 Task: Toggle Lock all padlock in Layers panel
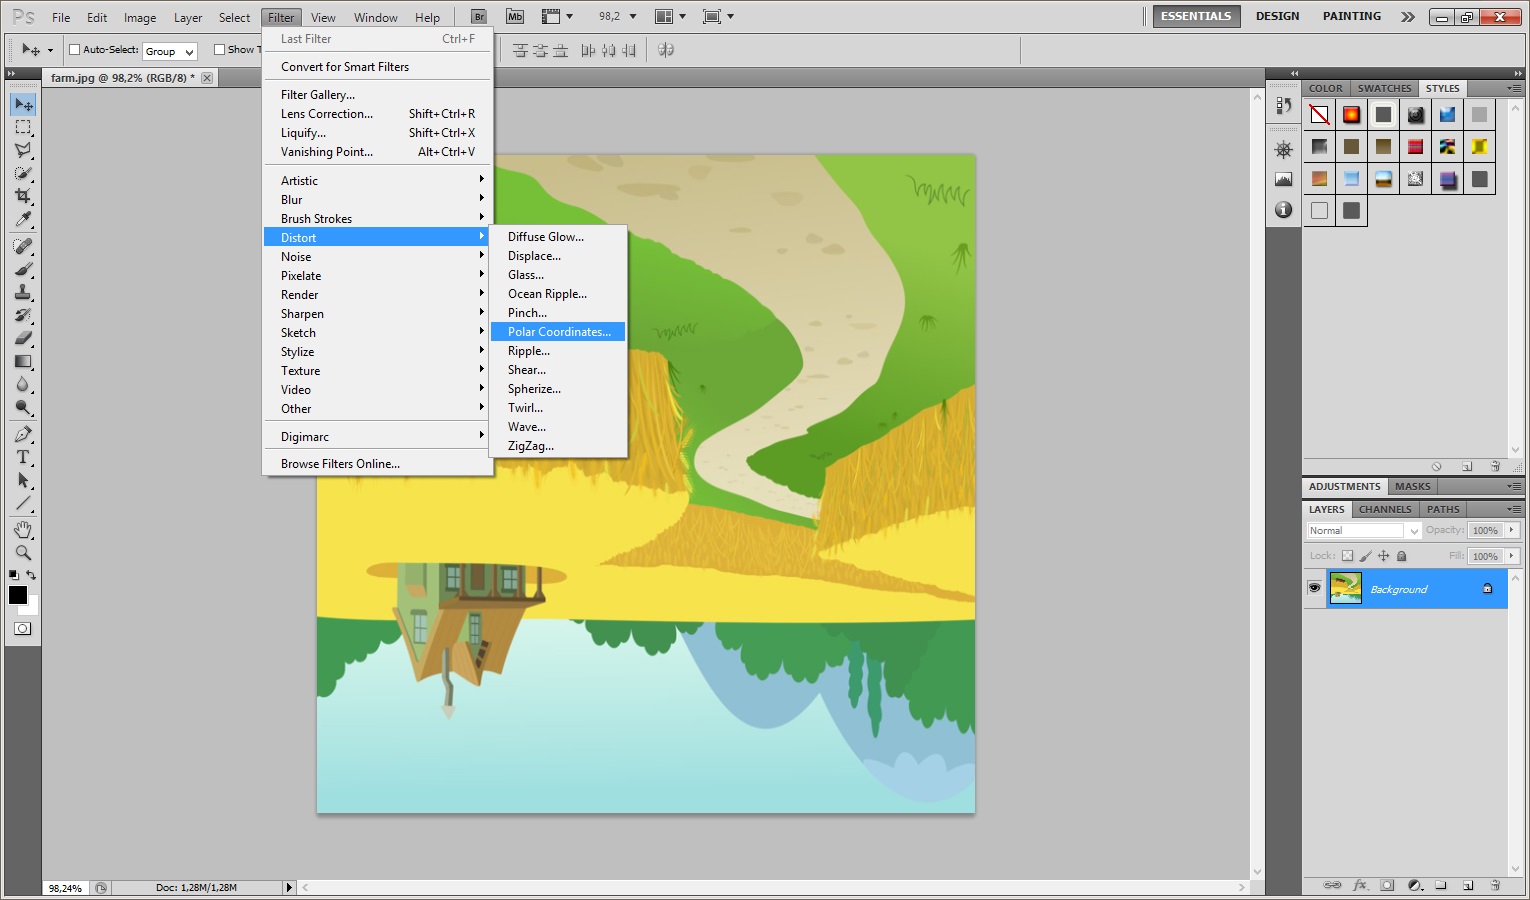pyautogui.click(x=1402, y=556)
